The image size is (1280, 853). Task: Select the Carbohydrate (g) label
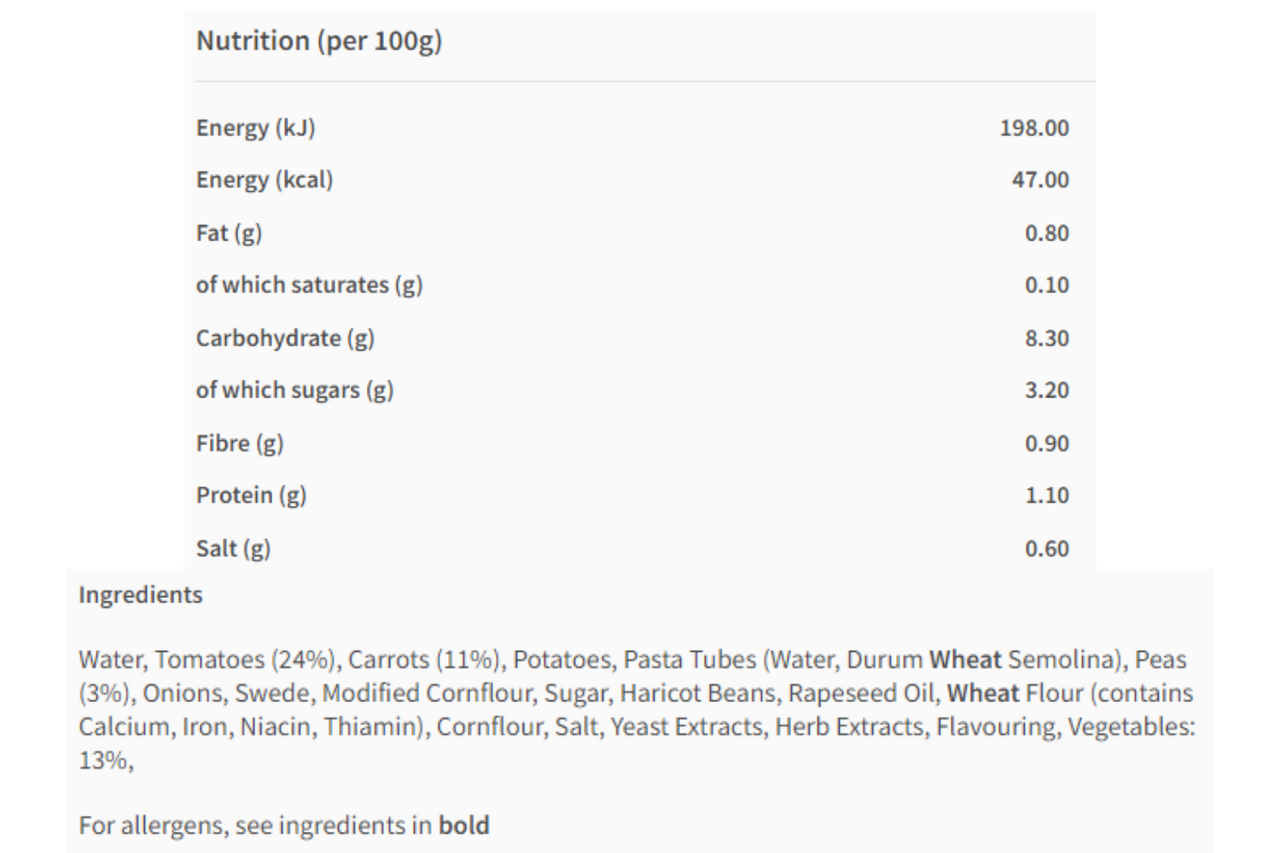pyautogui.click(x=285, y=338)
